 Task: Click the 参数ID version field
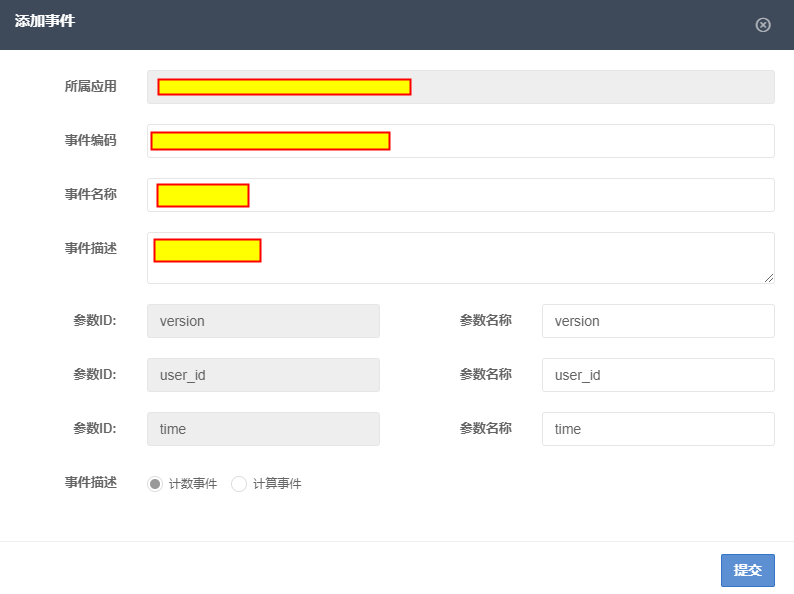tap(263, 321)
